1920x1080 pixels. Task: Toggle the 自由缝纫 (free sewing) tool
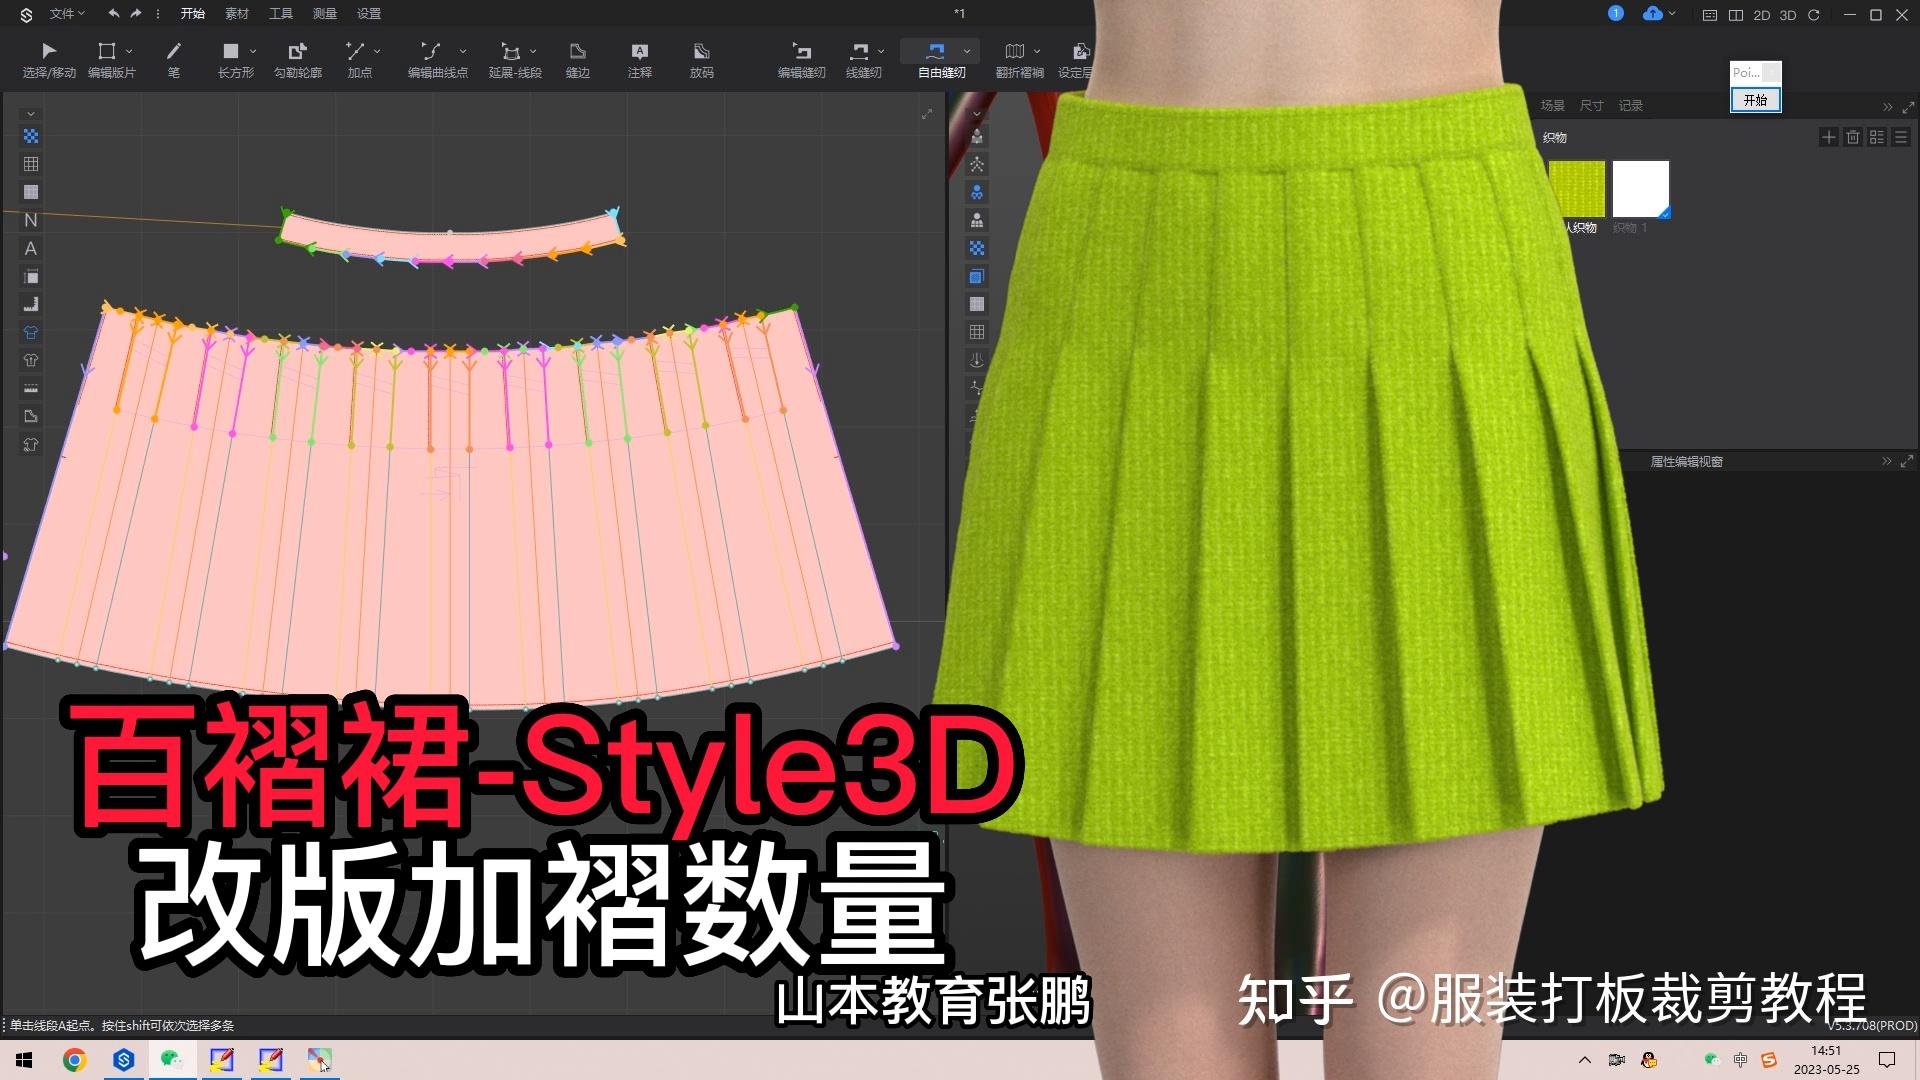[x=936, y=50]
